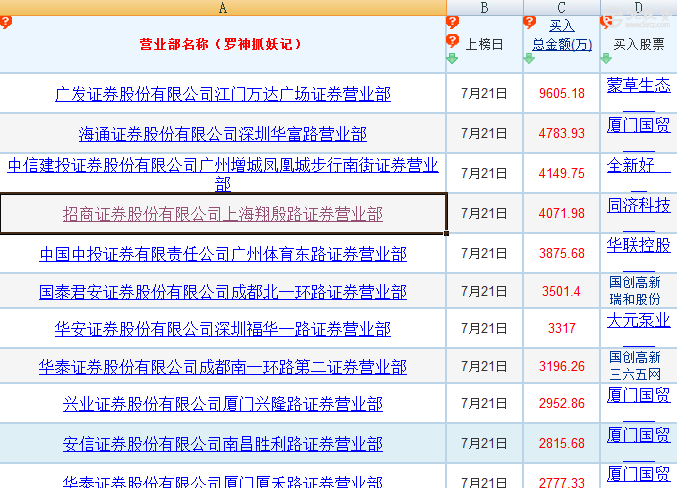Open 华泰证券成都南一环路第二证券营业部 link
Viewport: 677px width, 488px height.
tap(223, 367)
